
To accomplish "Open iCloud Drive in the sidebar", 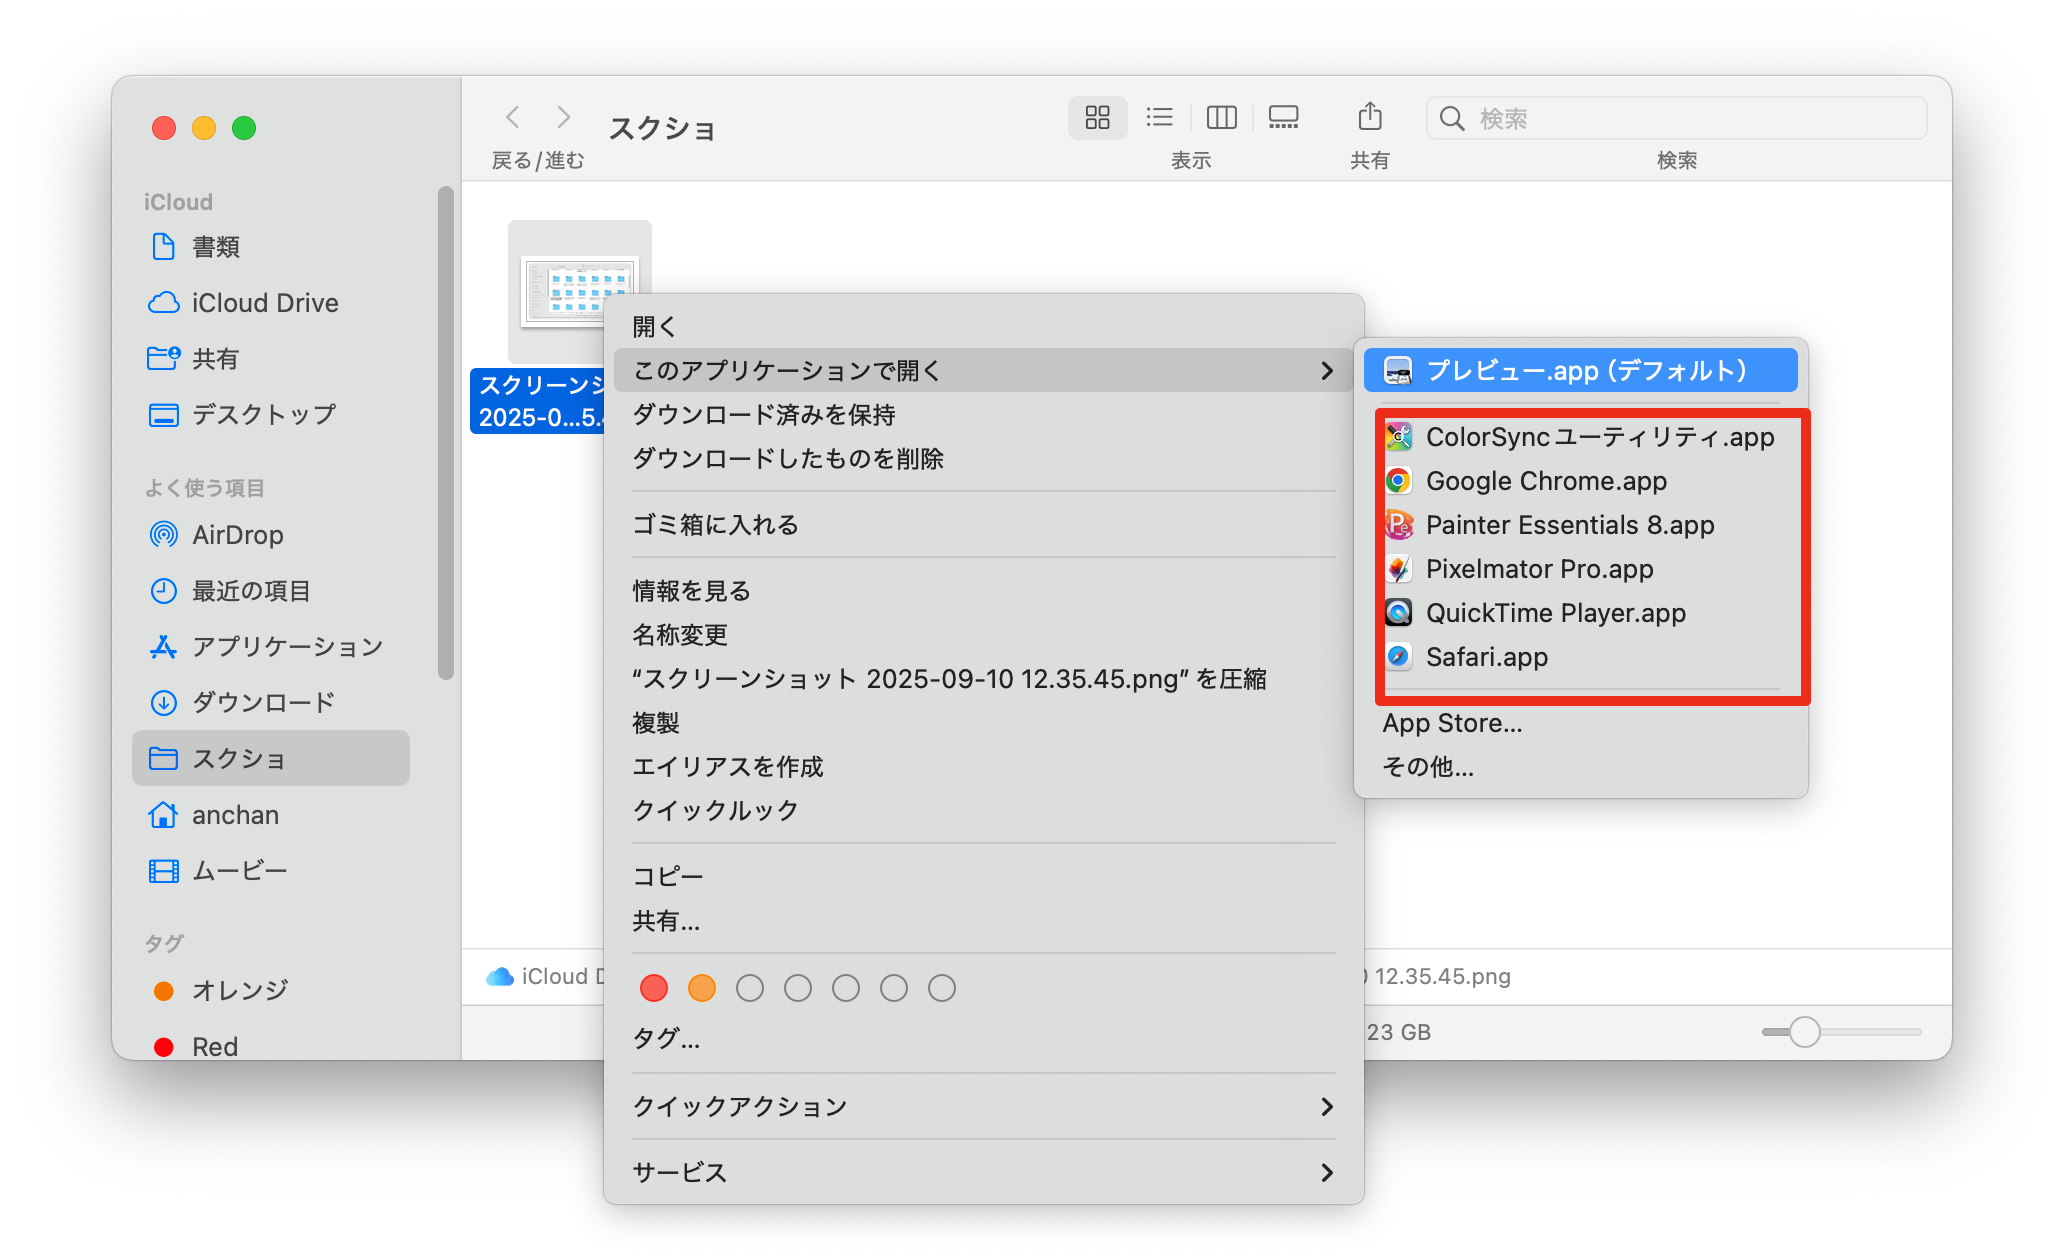I will 270,302.
